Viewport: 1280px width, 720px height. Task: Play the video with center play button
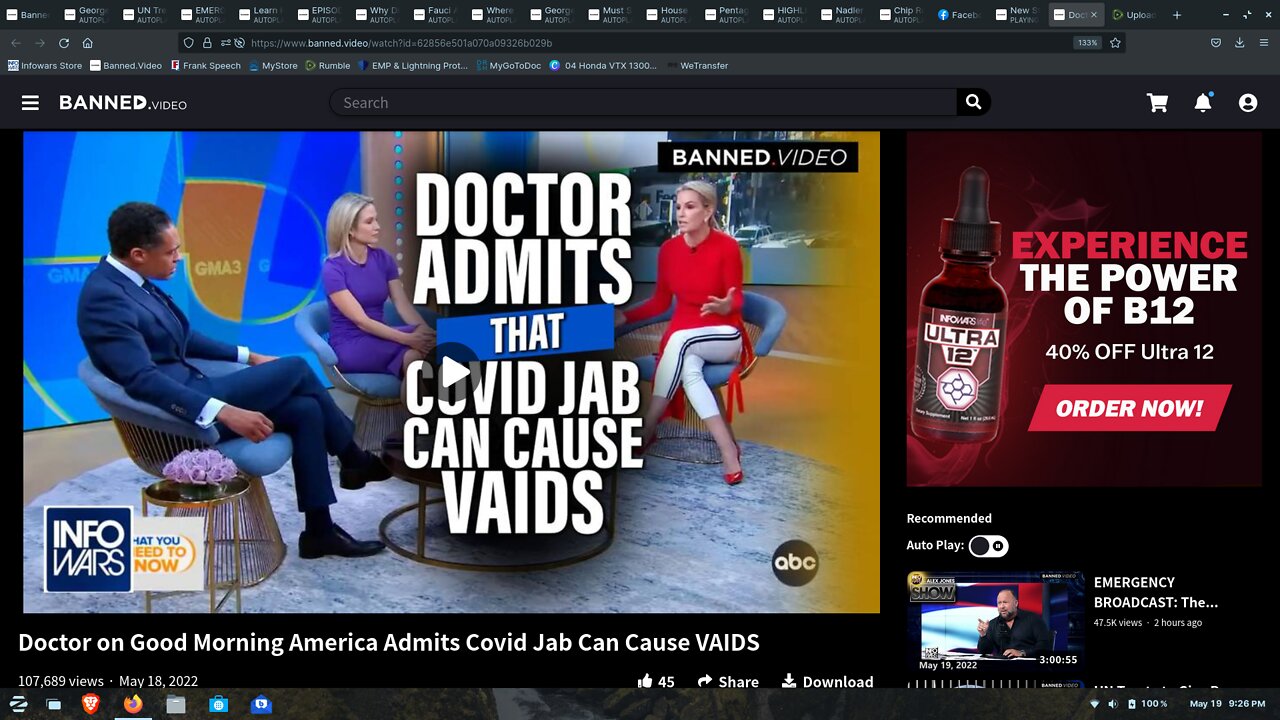(x=456, y=372)
